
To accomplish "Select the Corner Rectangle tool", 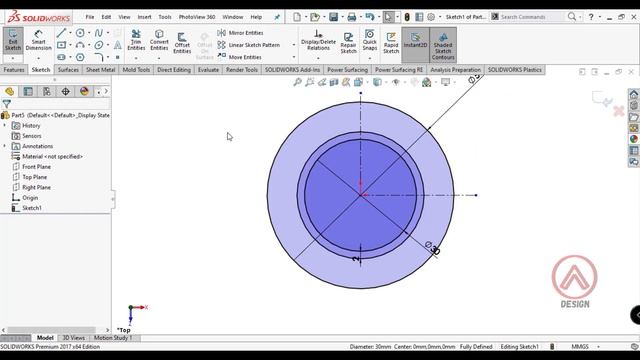I will point(61,45).
